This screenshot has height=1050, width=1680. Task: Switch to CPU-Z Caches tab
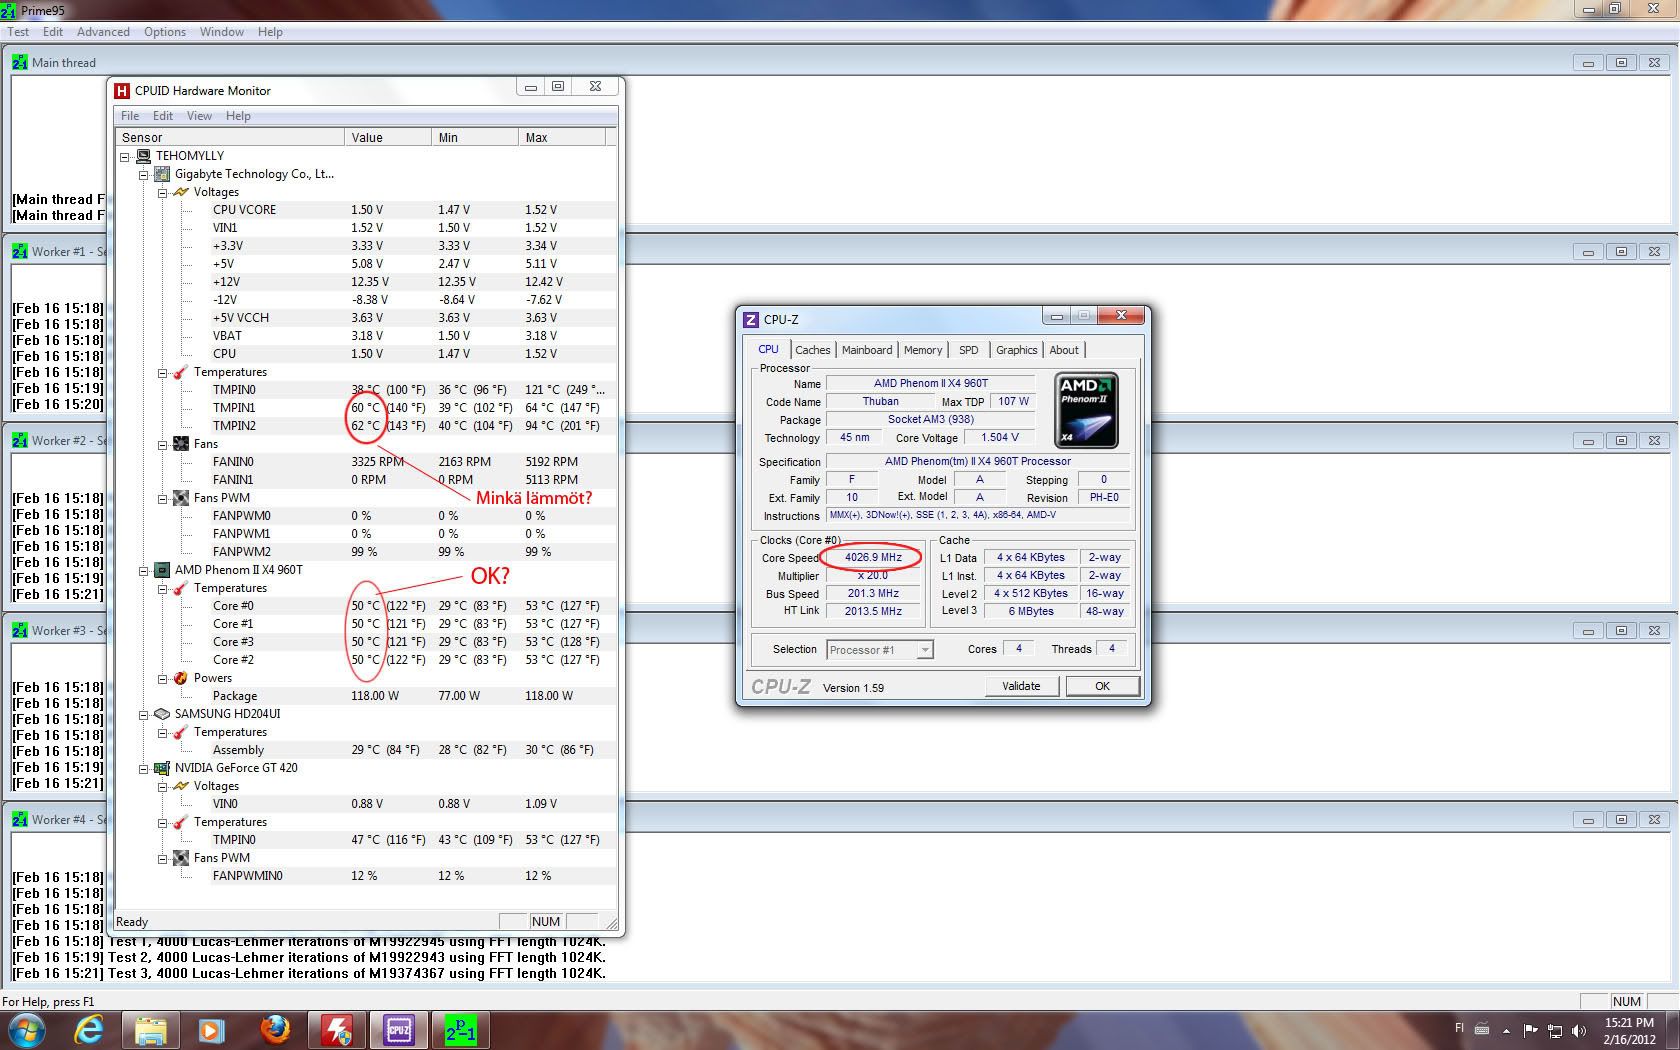[x=812, y=350]
